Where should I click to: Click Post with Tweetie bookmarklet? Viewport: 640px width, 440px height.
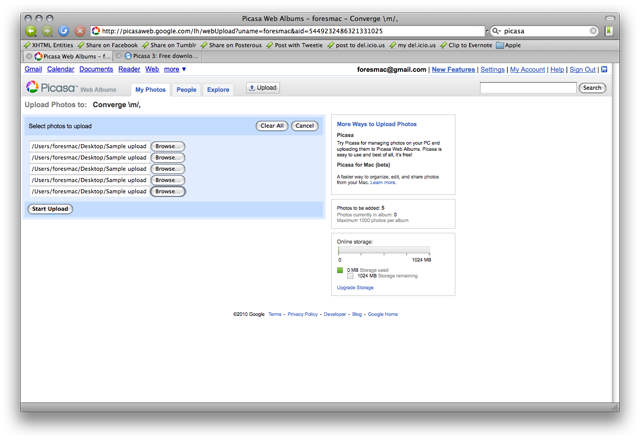(295, 45)
